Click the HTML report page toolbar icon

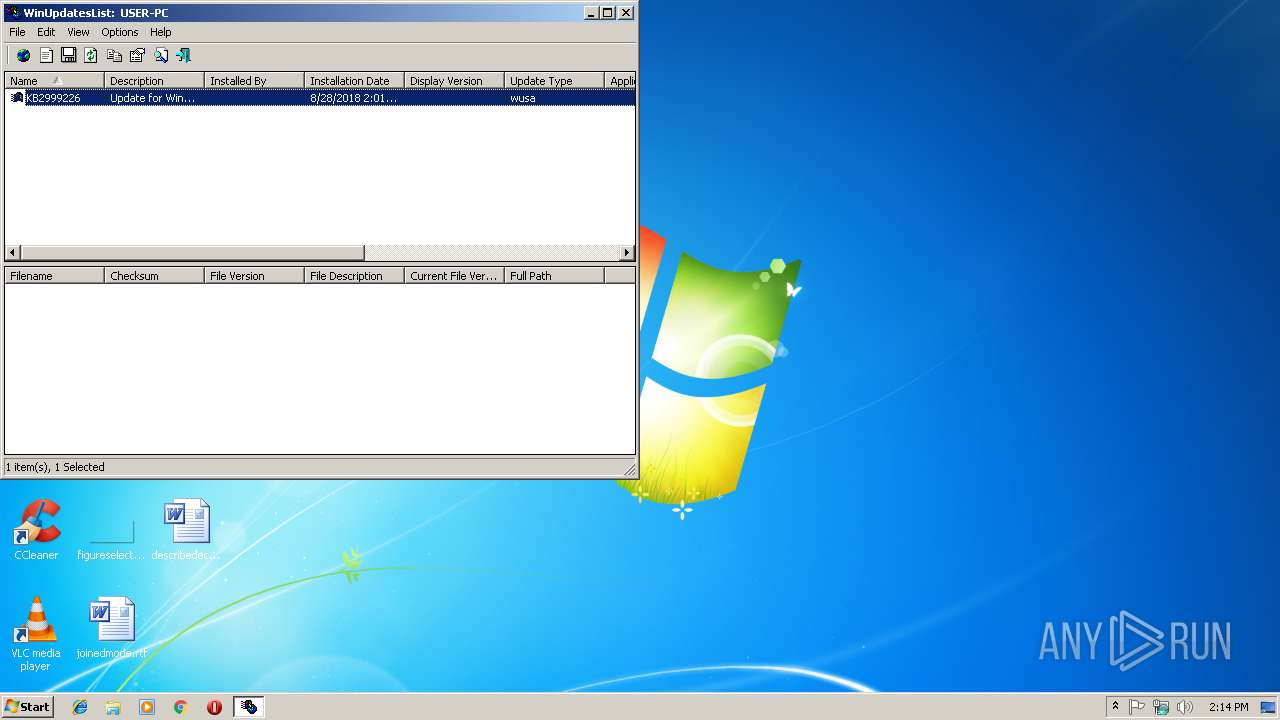46,56
